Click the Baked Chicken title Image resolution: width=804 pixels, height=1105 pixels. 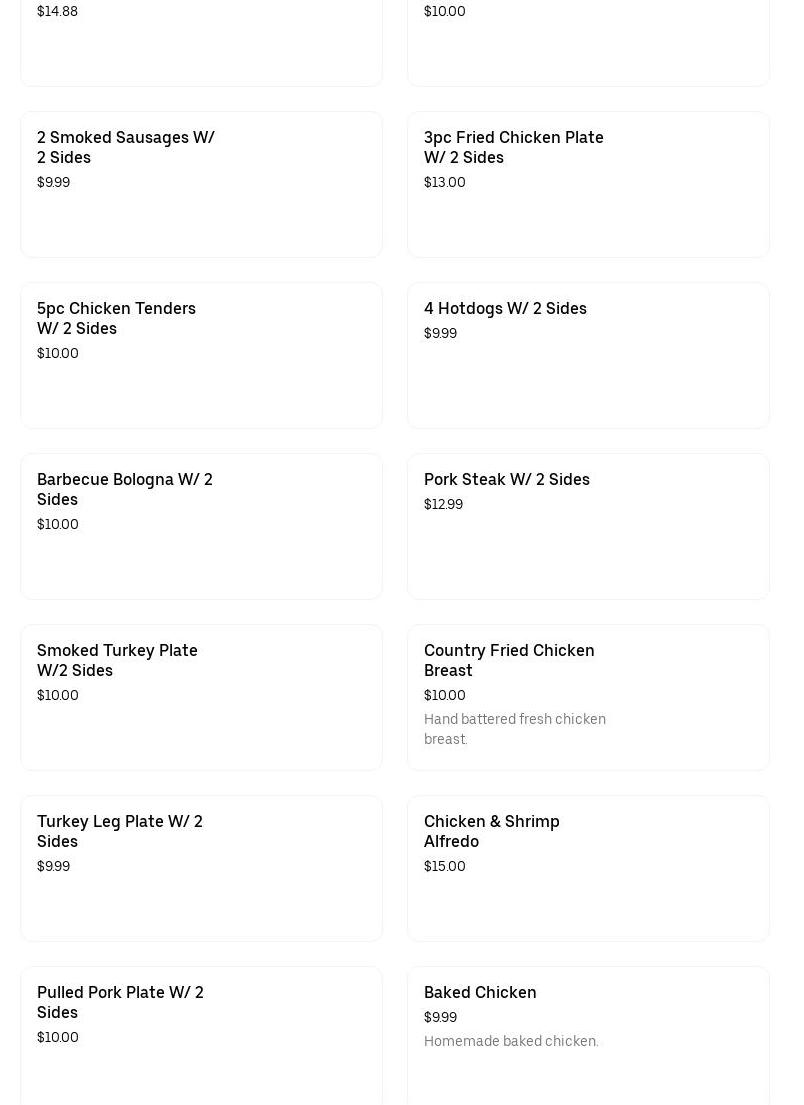tap(480, 992)
